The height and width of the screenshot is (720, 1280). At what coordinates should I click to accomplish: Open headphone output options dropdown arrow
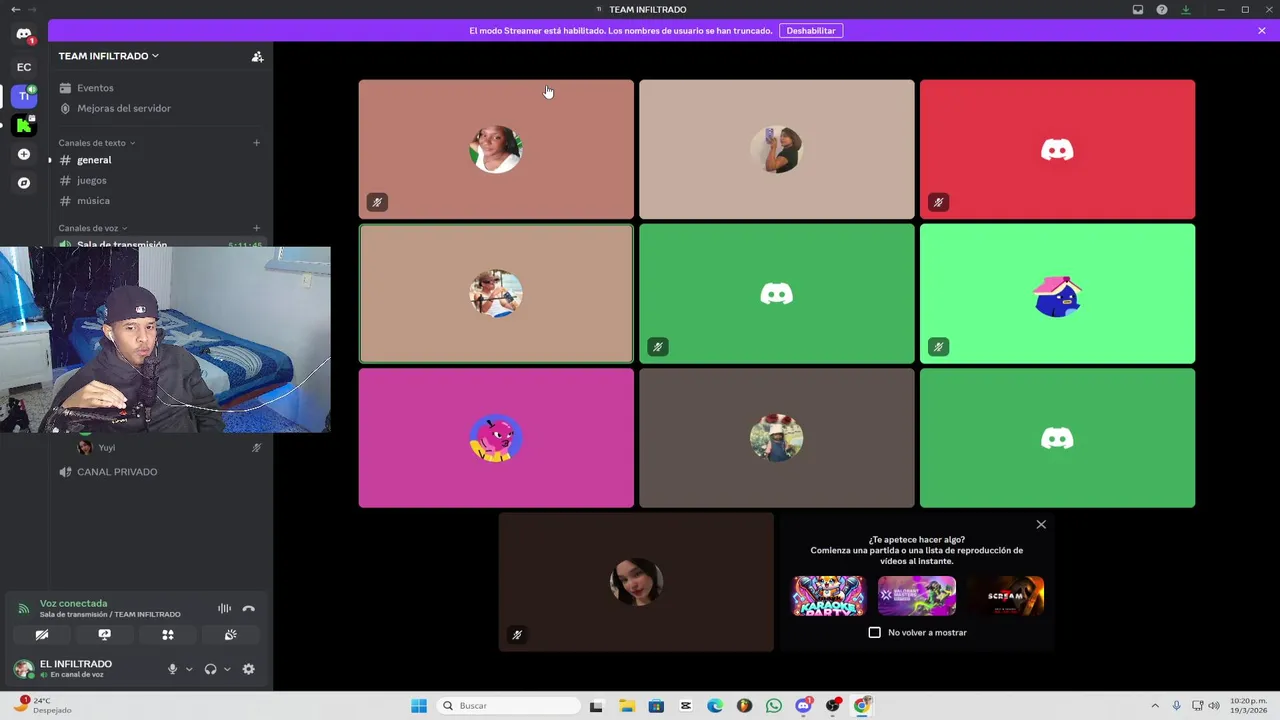coord(227,669)
